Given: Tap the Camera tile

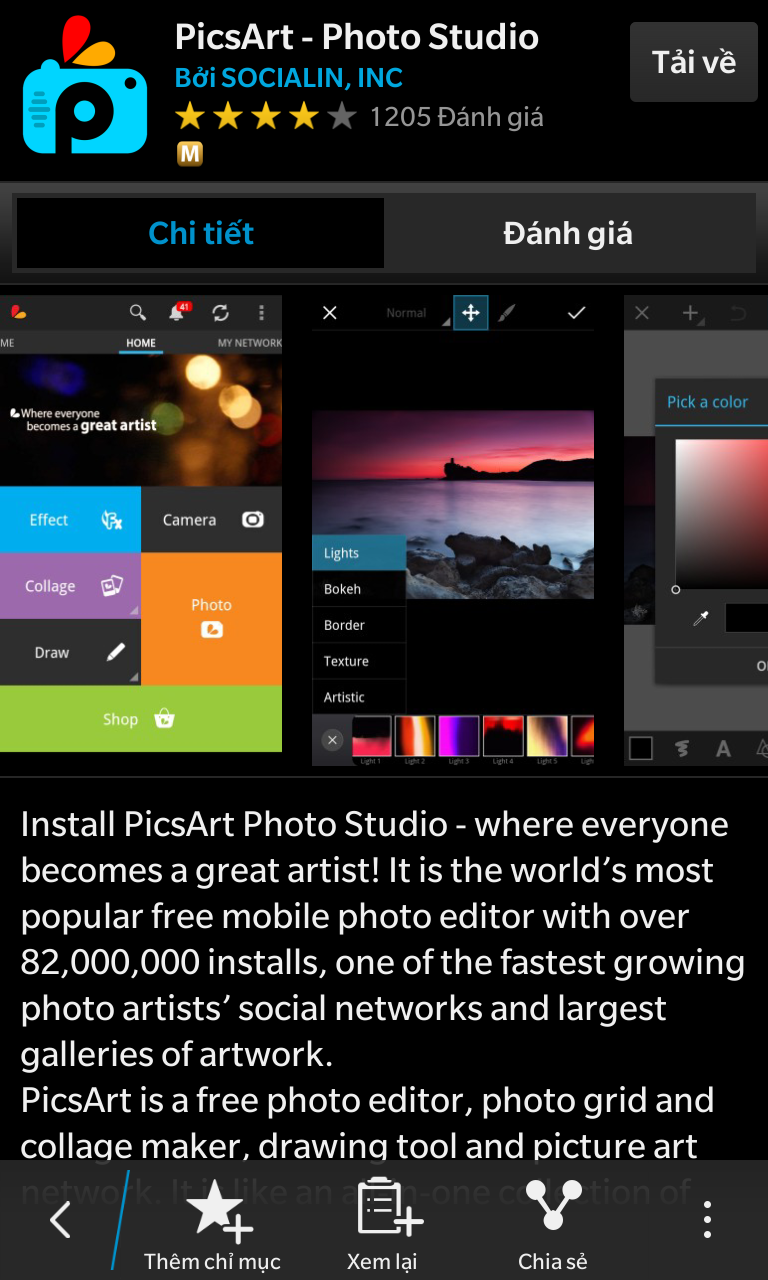Looking at the screenshot, I should [211, 520].
